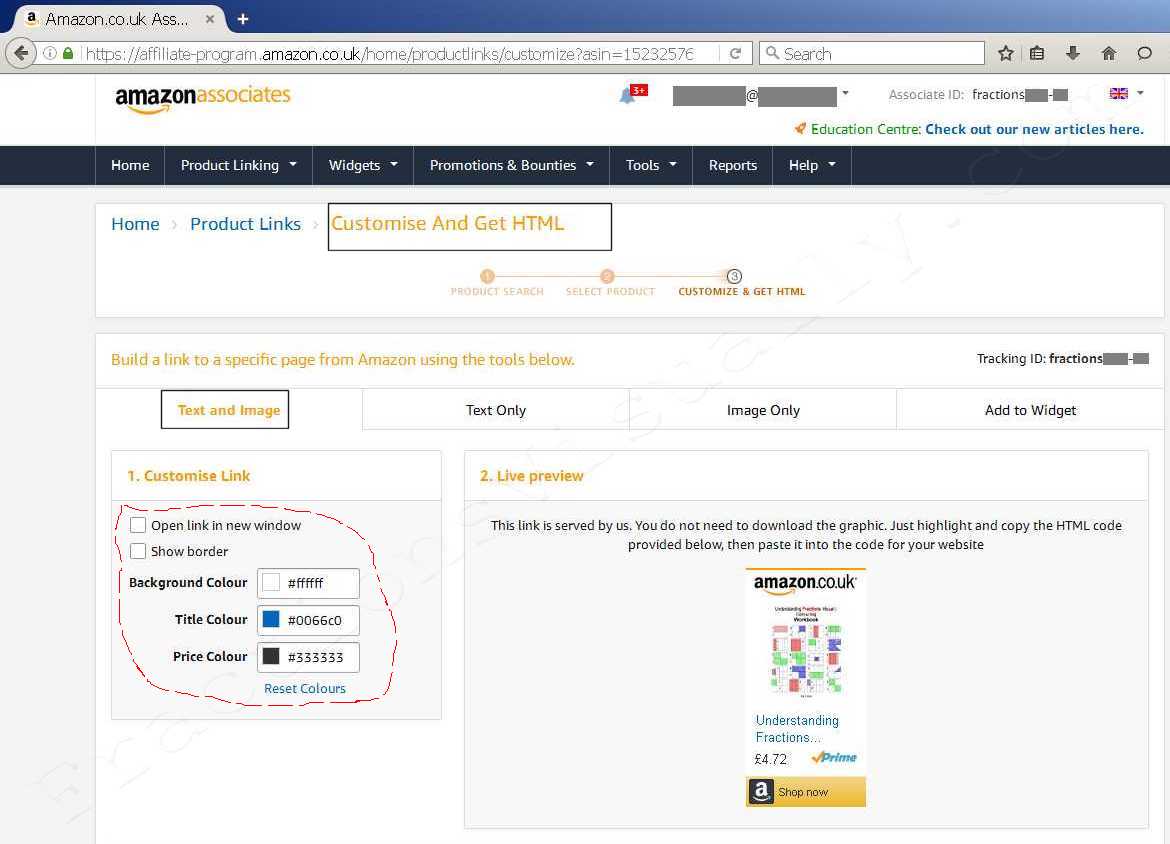Viewport: 1170px width, 844px height.
Task: Open notifications bell icon
Action: click(x=628, y=96)
